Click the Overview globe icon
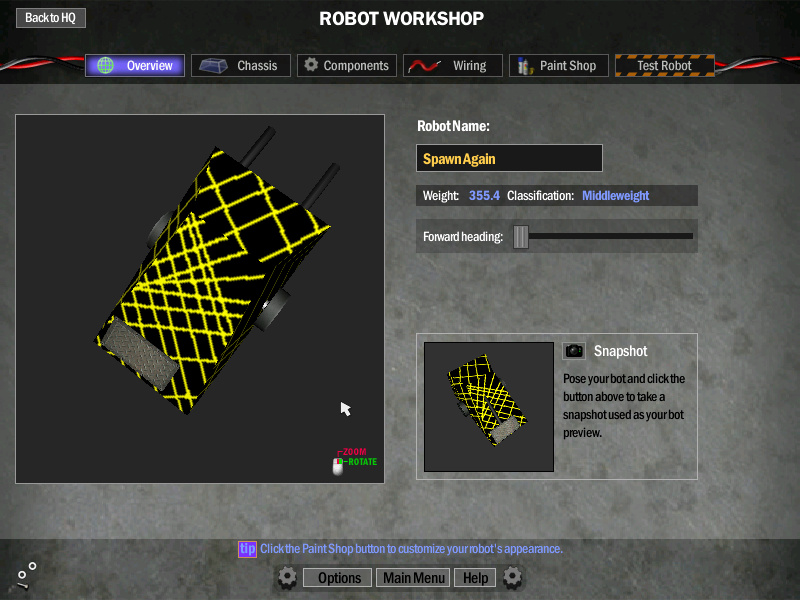Screen dimensions: 800x600 click(x=106, y=65)
